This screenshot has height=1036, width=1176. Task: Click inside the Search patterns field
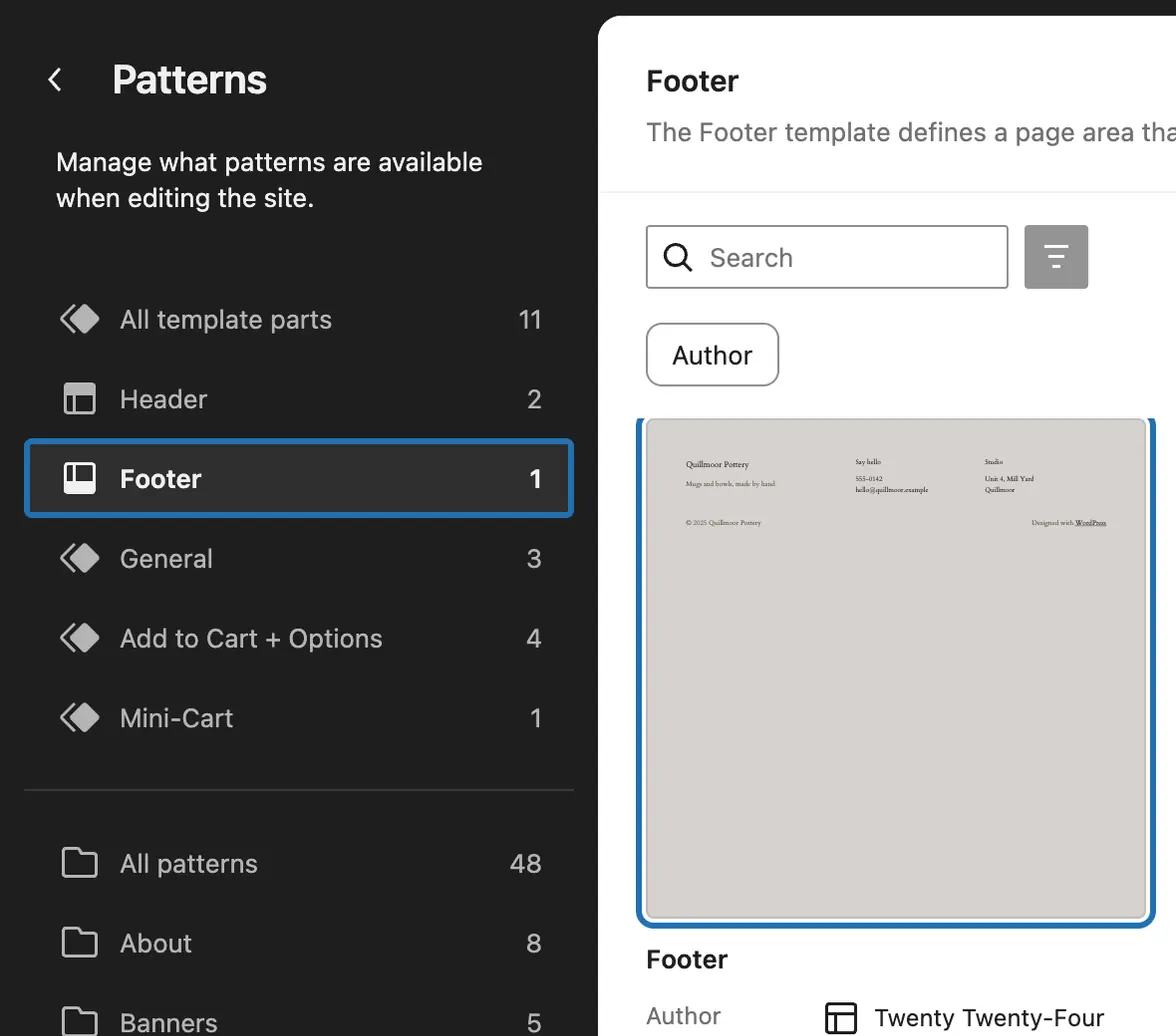coord(826,257)
